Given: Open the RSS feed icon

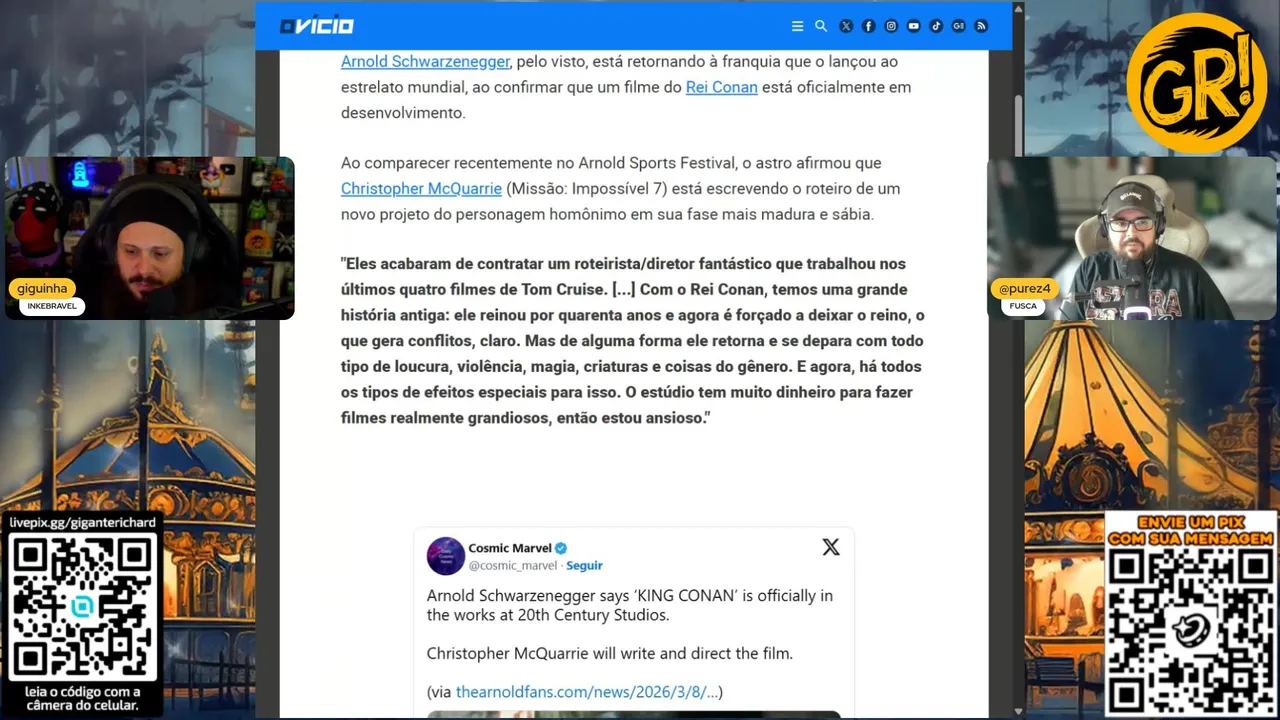Looking at the screenshot, I should pyautogui.click(x=981, y=26).
